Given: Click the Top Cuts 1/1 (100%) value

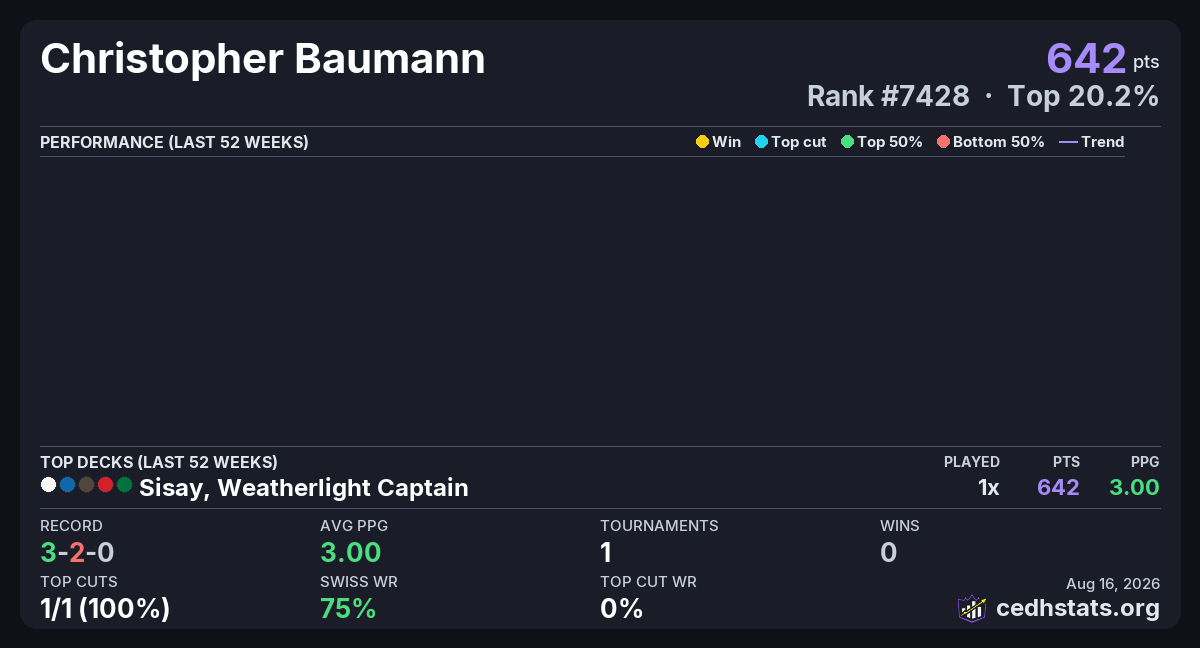Looking at the screenshot, I should pos(105,608).
